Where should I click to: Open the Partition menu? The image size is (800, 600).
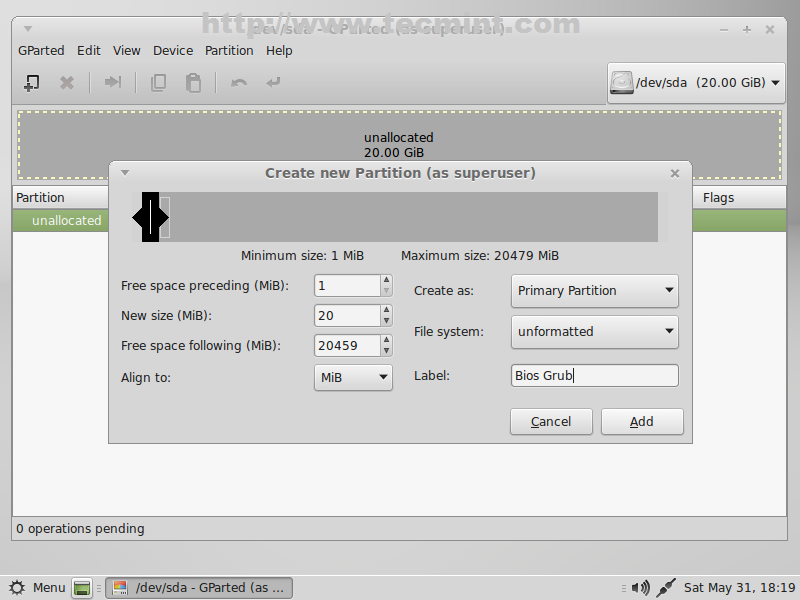(229, 51)
